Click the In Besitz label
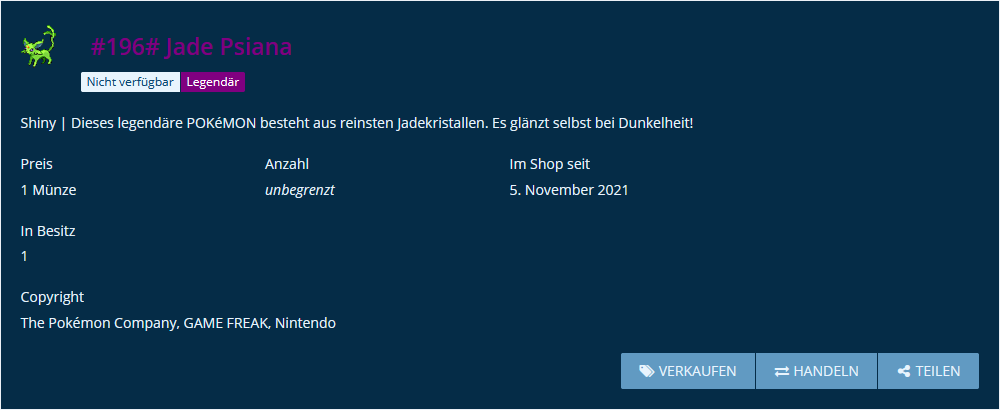This screenshot has width=1000, height=410. click(x=48, y=231)
